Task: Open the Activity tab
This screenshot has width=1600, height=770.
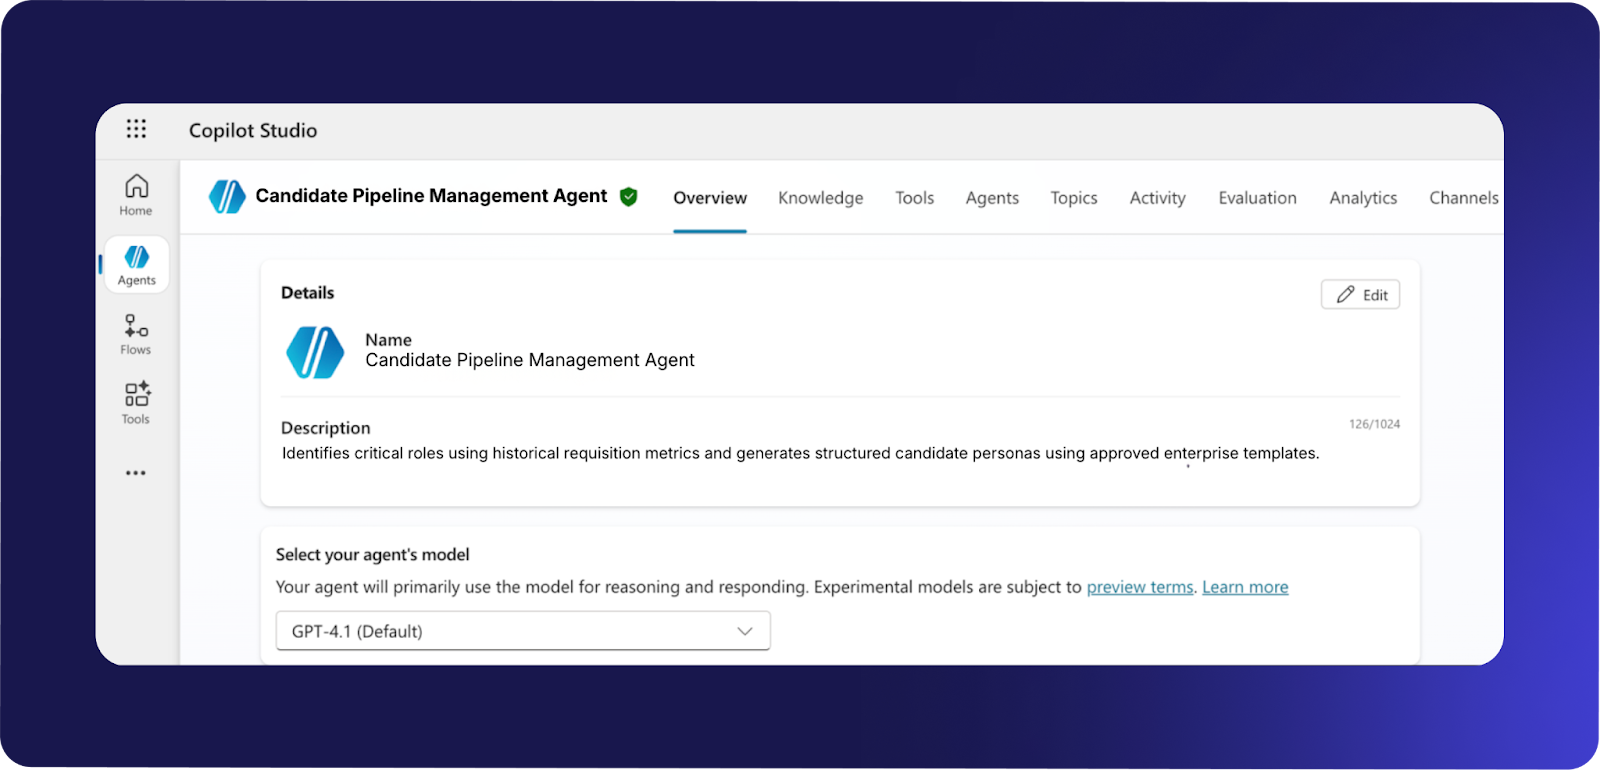Action: 1157,198
